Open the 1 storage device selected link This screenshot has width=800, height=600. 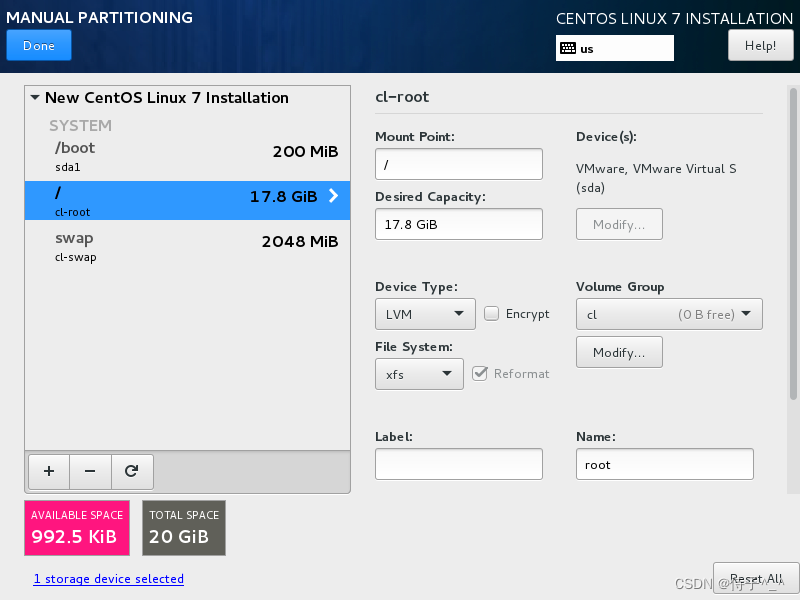tap(109, 579)
